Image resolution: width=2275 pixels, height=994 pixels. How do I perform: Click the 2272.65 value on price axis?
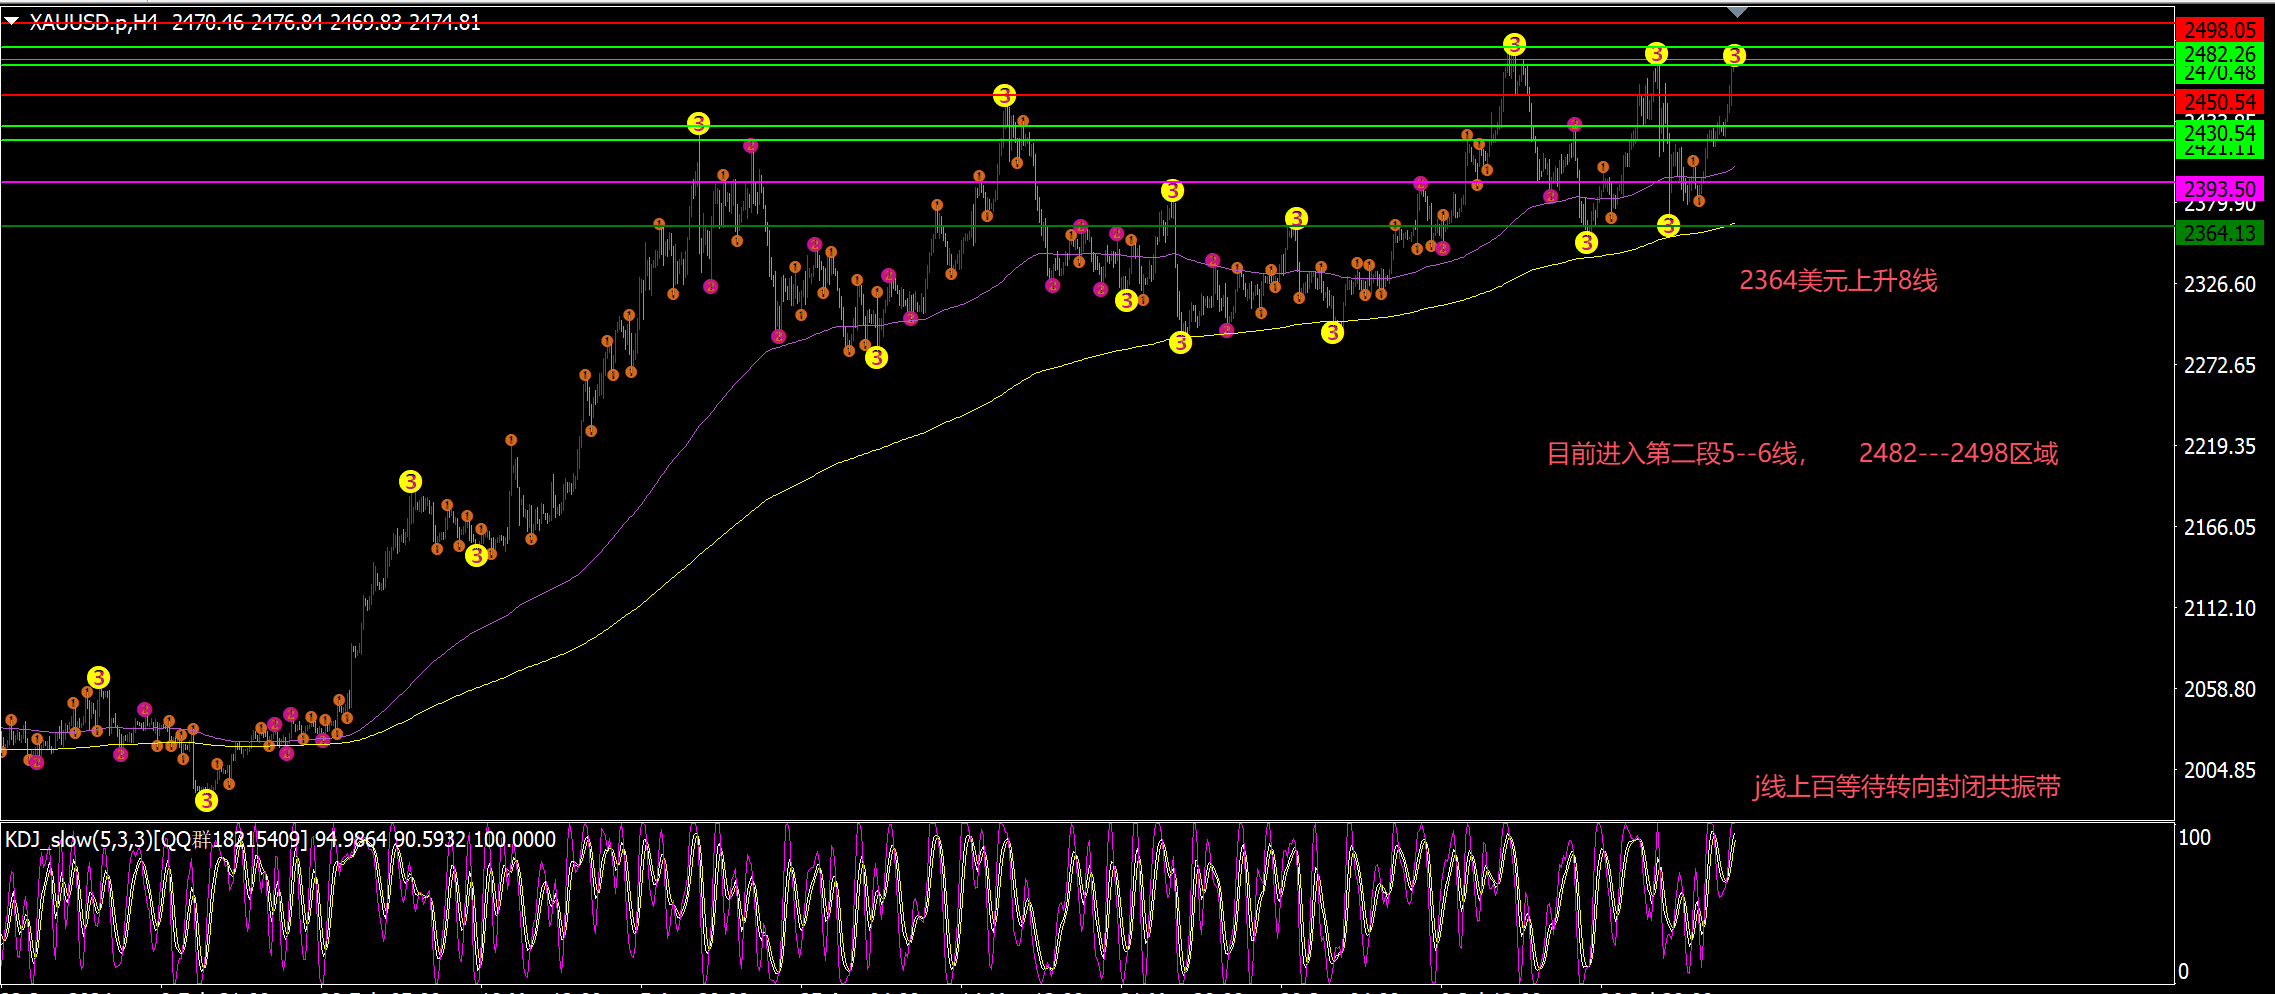[2219, 365]
